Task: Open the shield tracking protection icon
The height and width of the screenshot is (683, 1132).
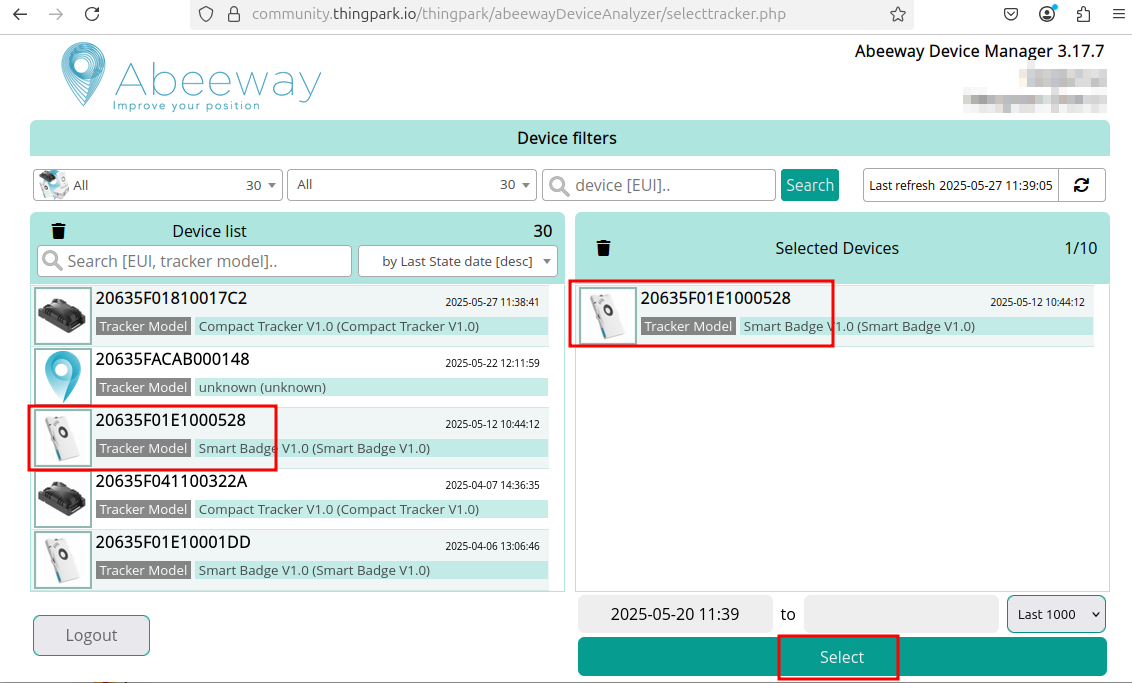Action: coord(206,14)
